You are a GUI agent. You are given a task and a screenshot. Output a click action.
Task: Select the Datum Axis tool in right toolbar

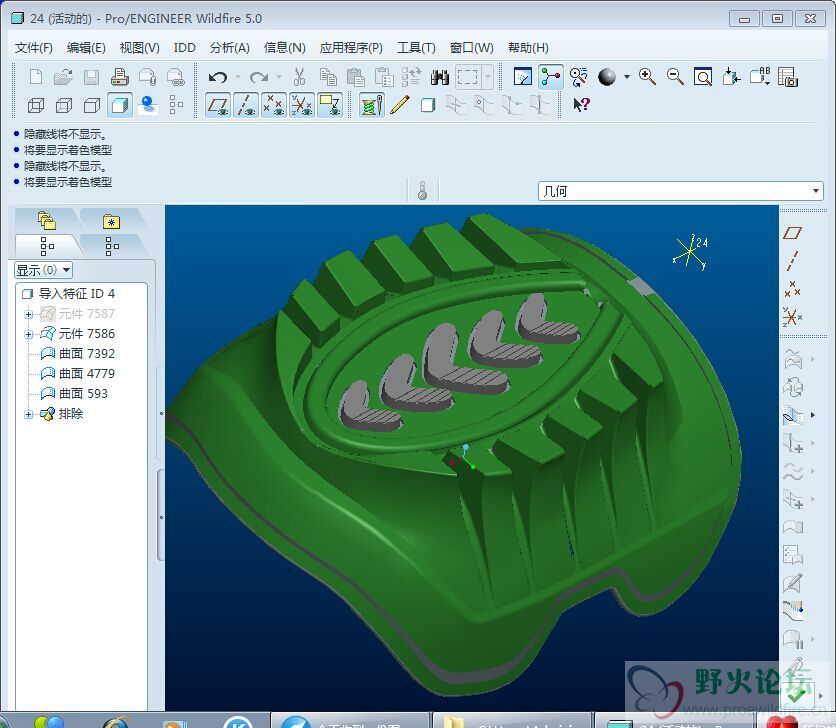792,261
